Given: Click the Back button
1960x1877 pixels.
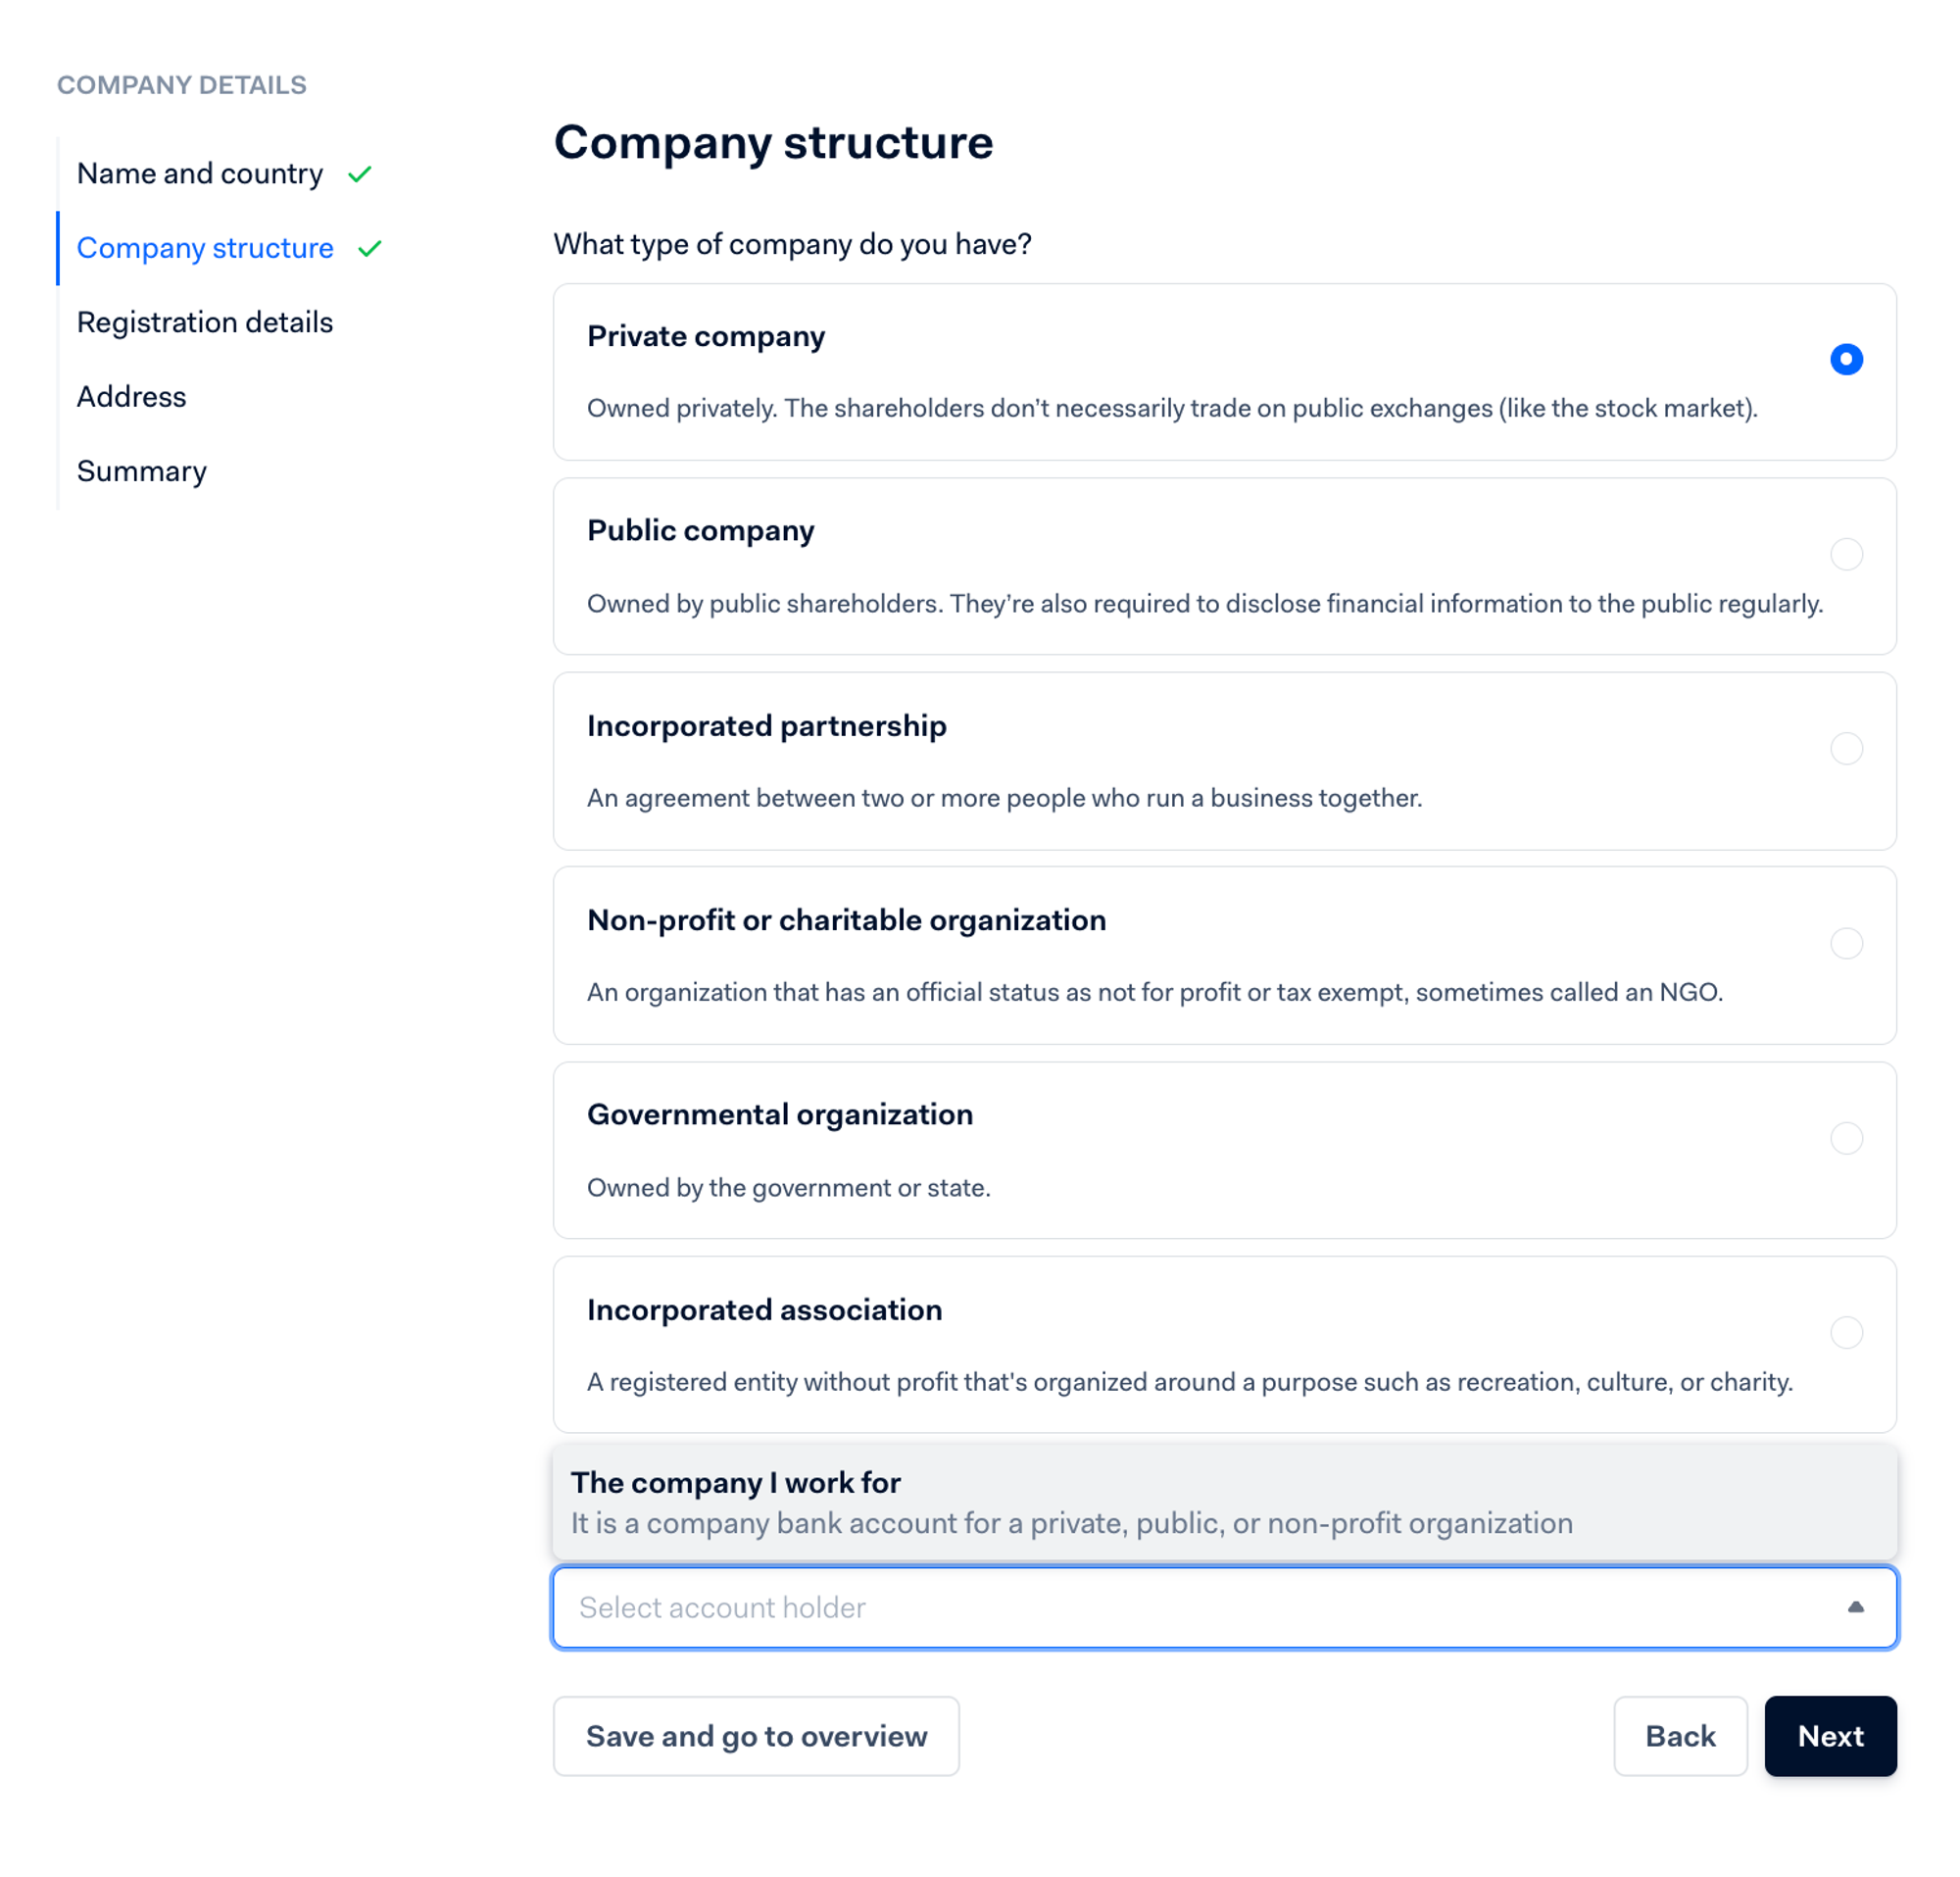Looking at the screenshot, I should pyautogui.click(x=1680, y=1736).
